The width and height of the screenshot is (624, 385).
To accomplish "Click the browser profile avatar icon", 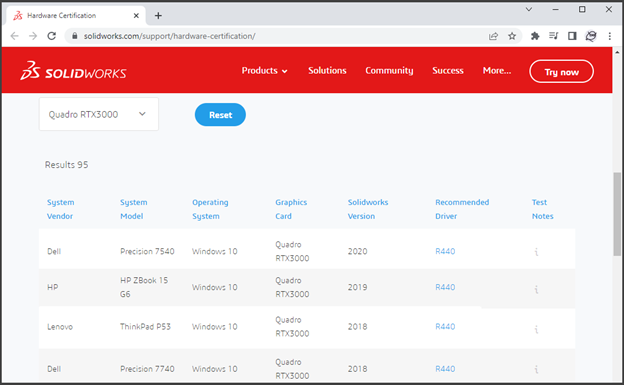I will click(591, 36).
